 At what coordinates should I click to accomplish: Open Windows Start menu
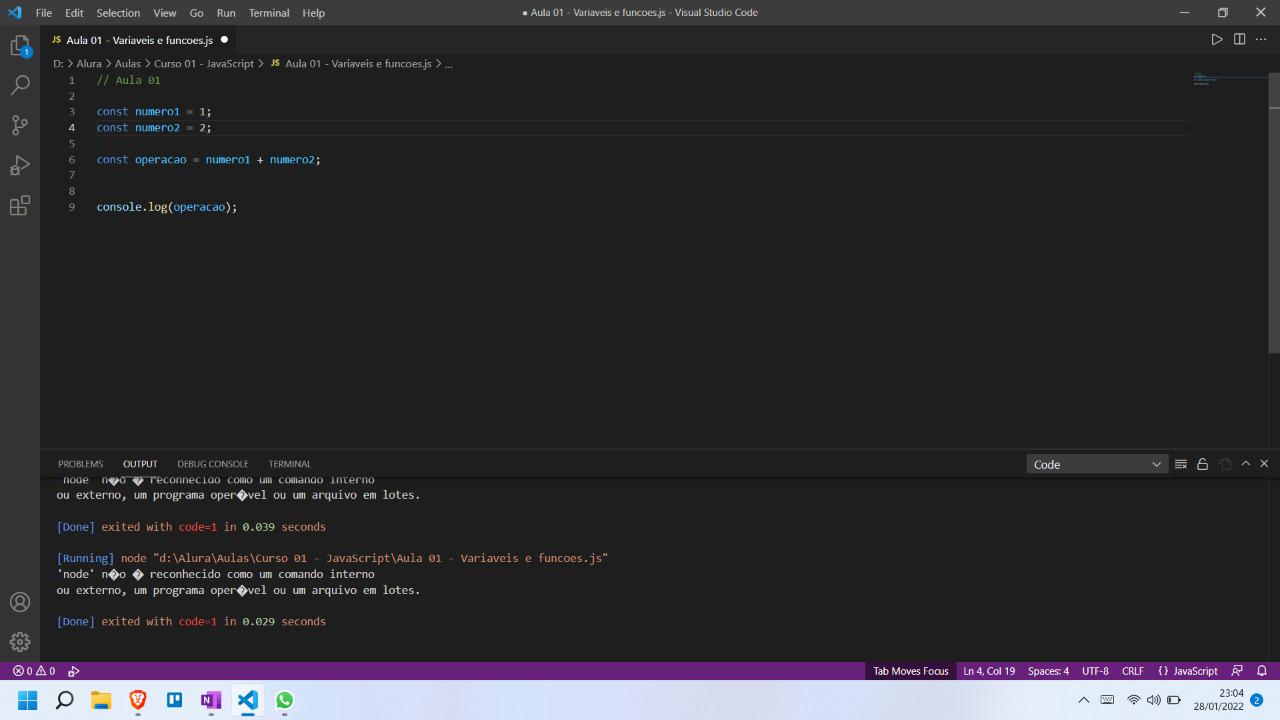[x=27, y=701]
